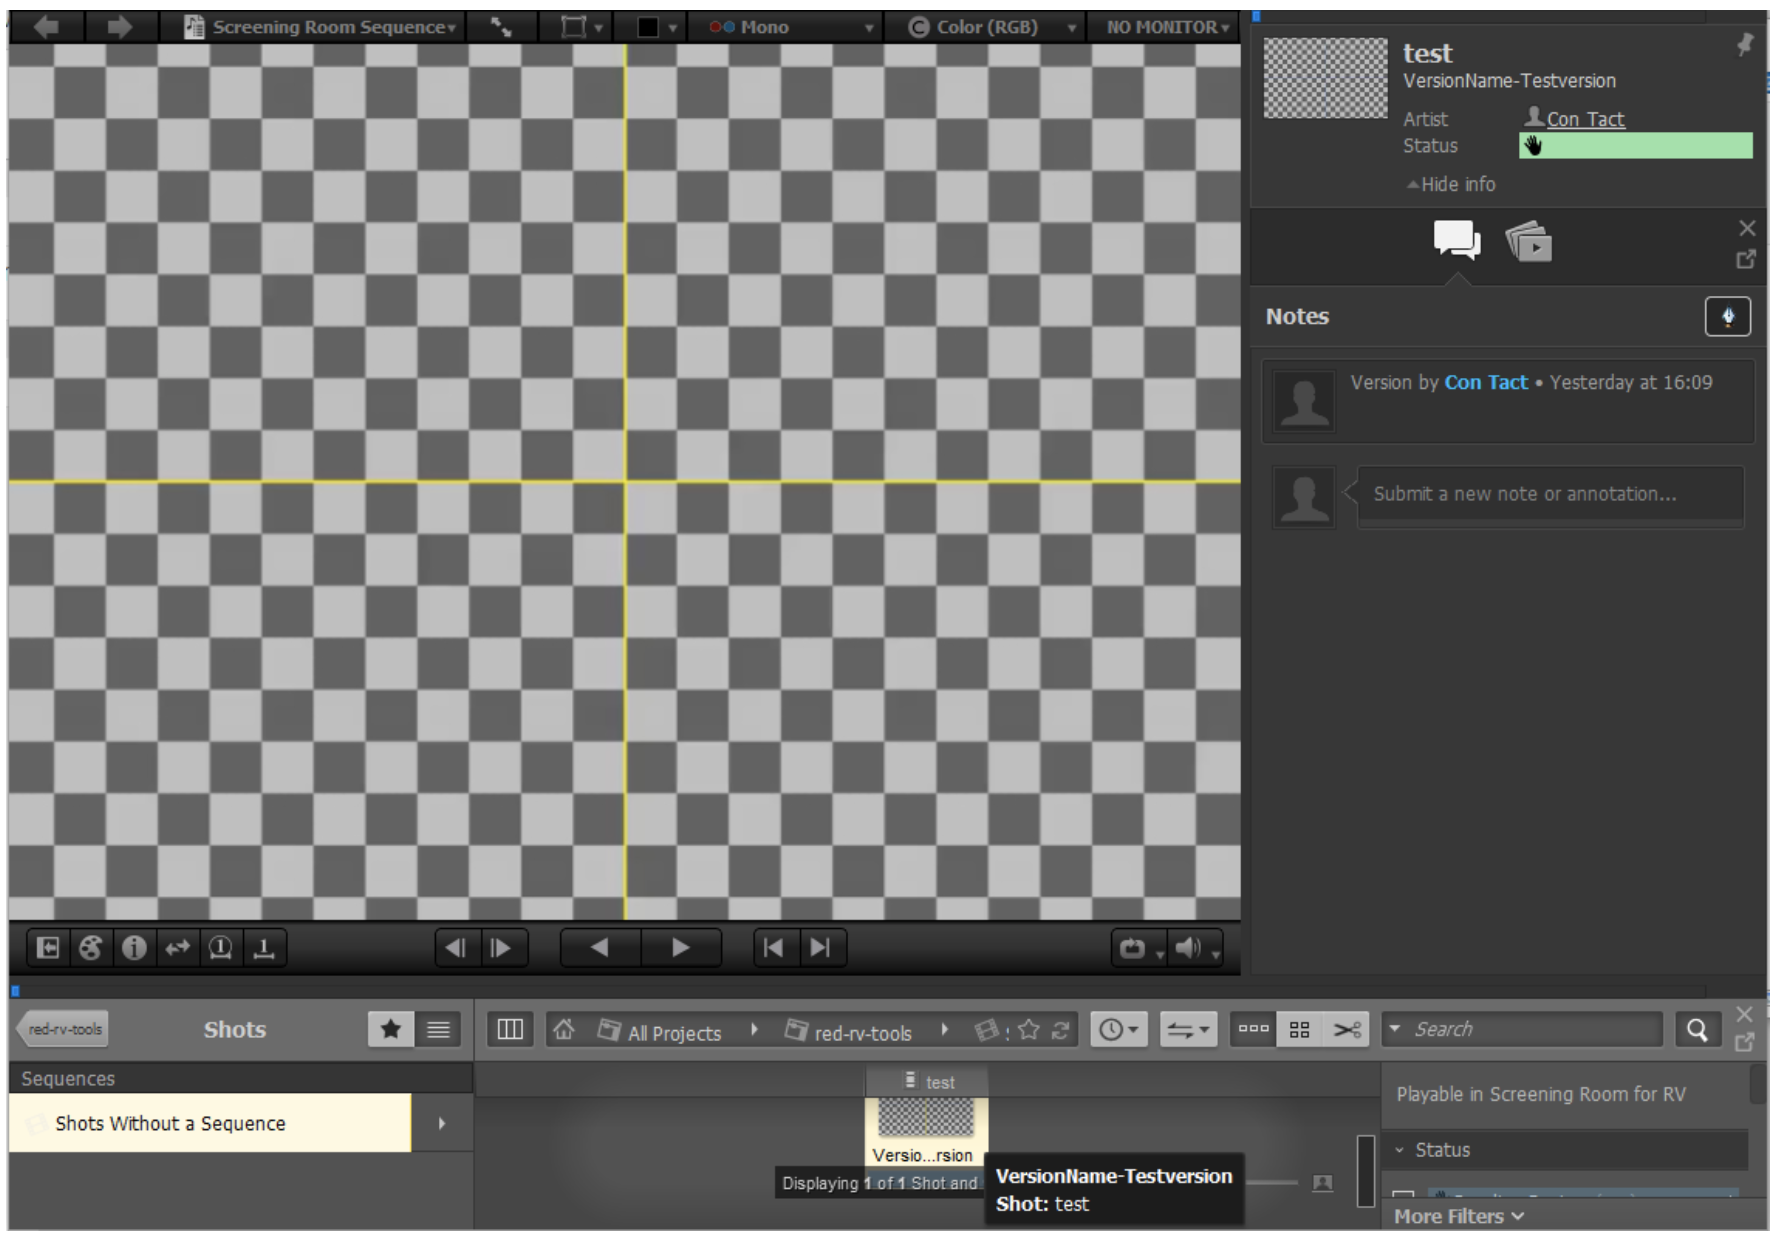The width and height of the screenshot is (1774, 1238).
Task: Open the color palette tools icon
Action: [x=91, y=947]
